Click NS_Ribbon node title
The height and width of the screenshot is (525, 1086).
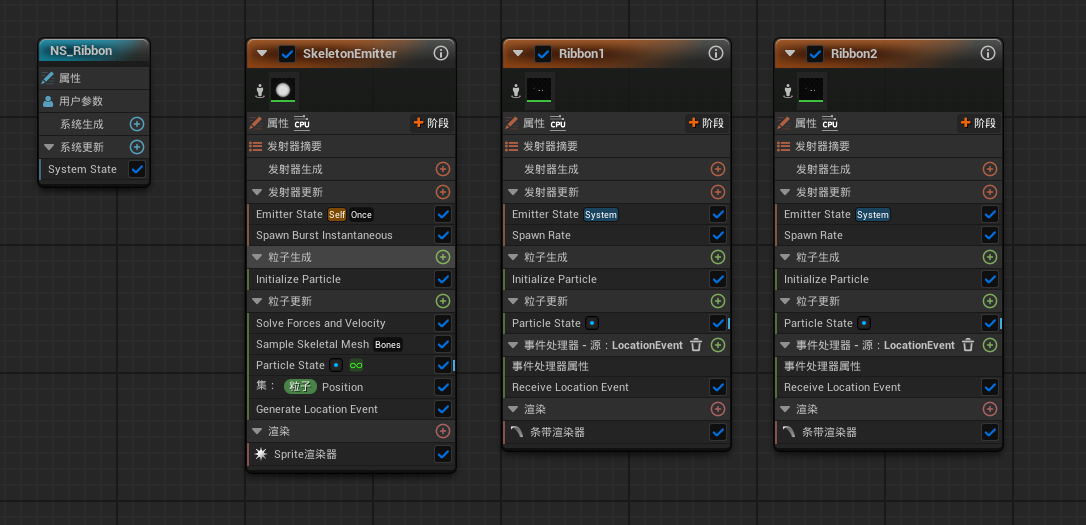(x=81, y=51)
